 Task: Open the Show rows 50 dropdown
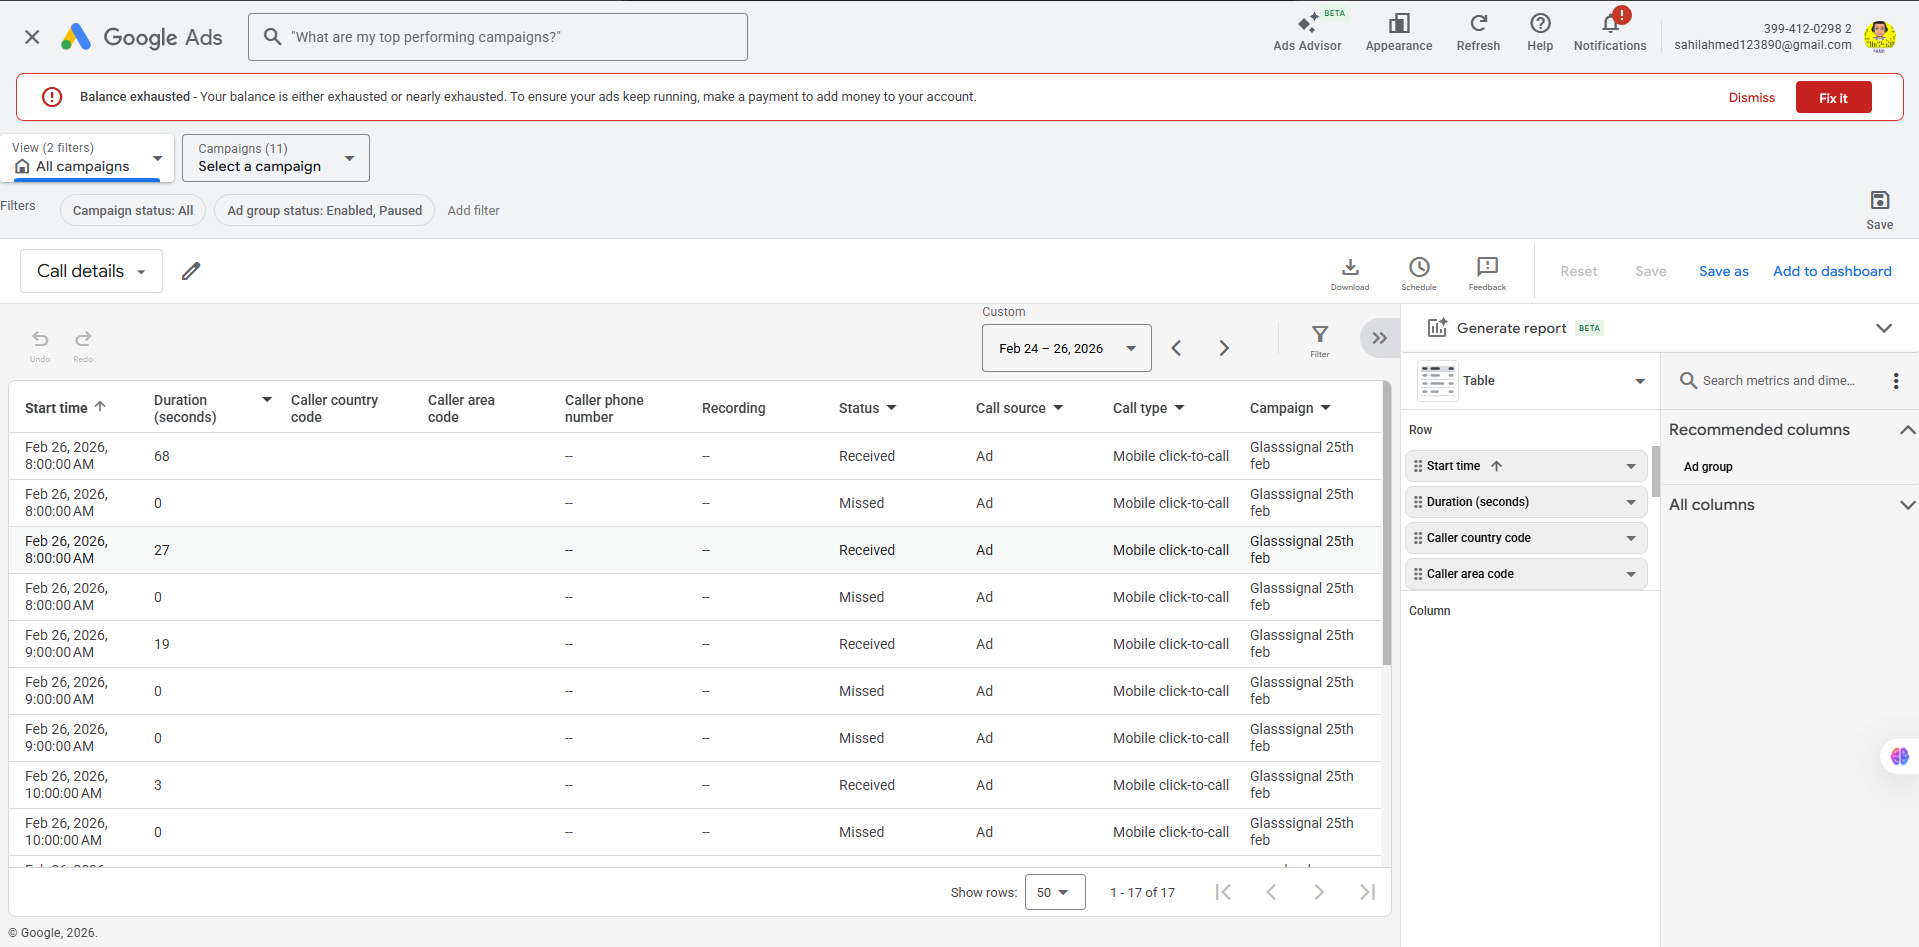1054,892
